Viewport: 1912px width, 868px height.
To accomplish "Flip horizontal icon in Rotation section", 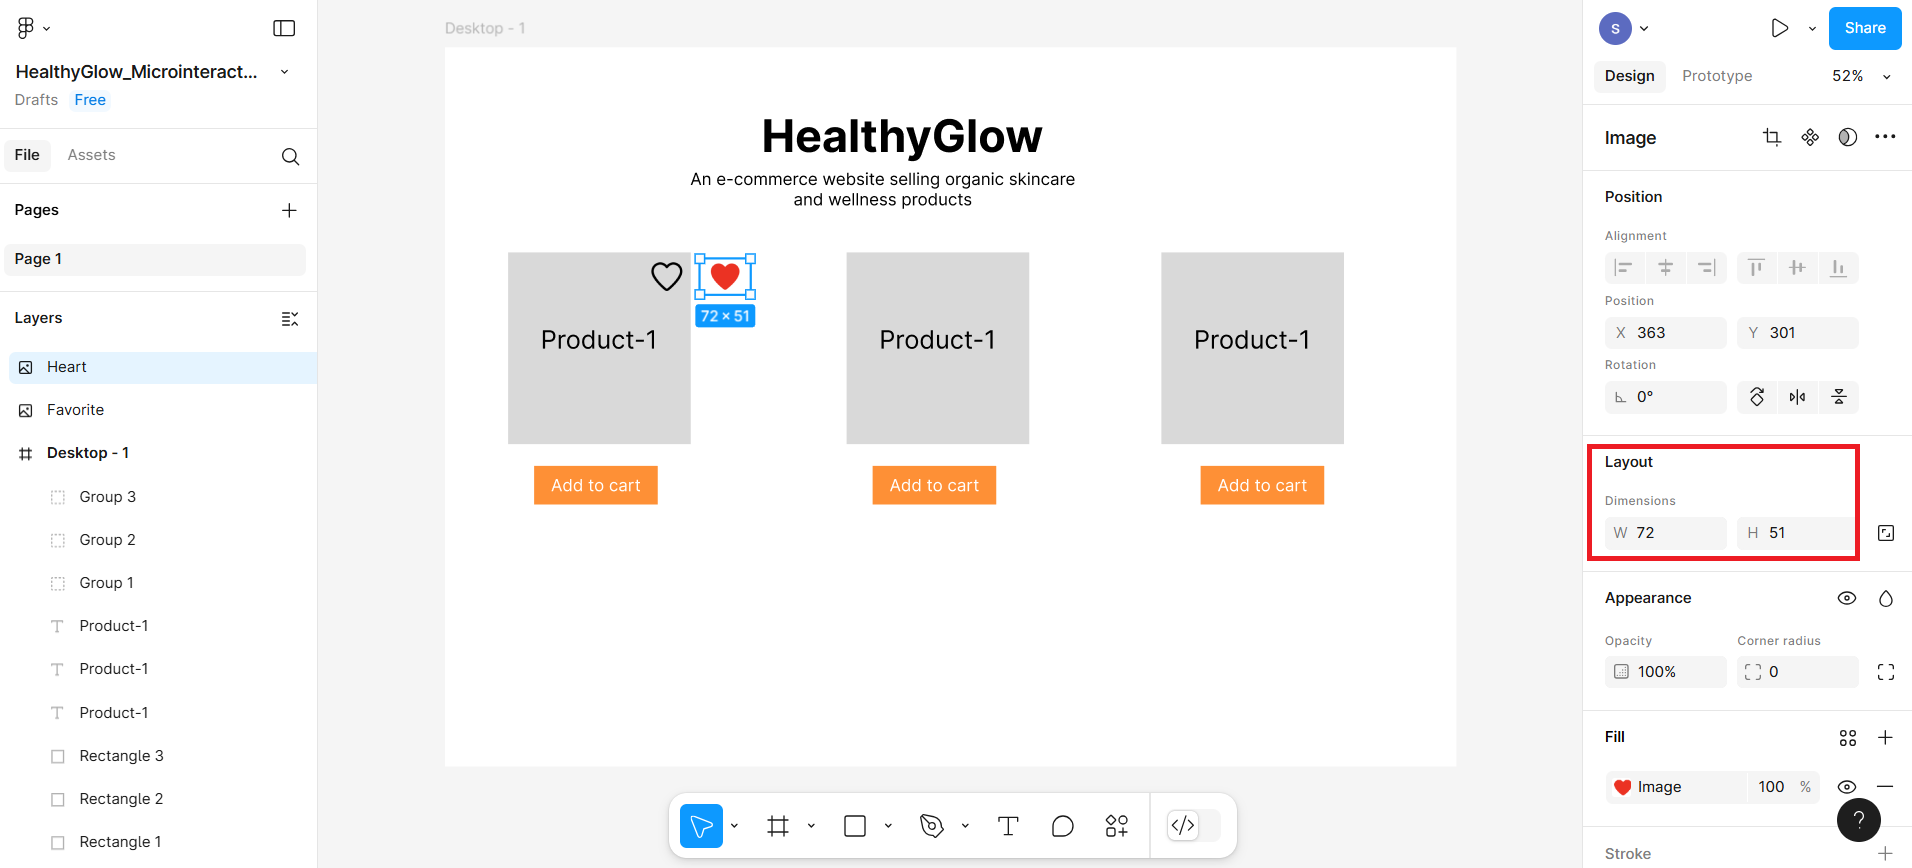I will (1798, 397).
